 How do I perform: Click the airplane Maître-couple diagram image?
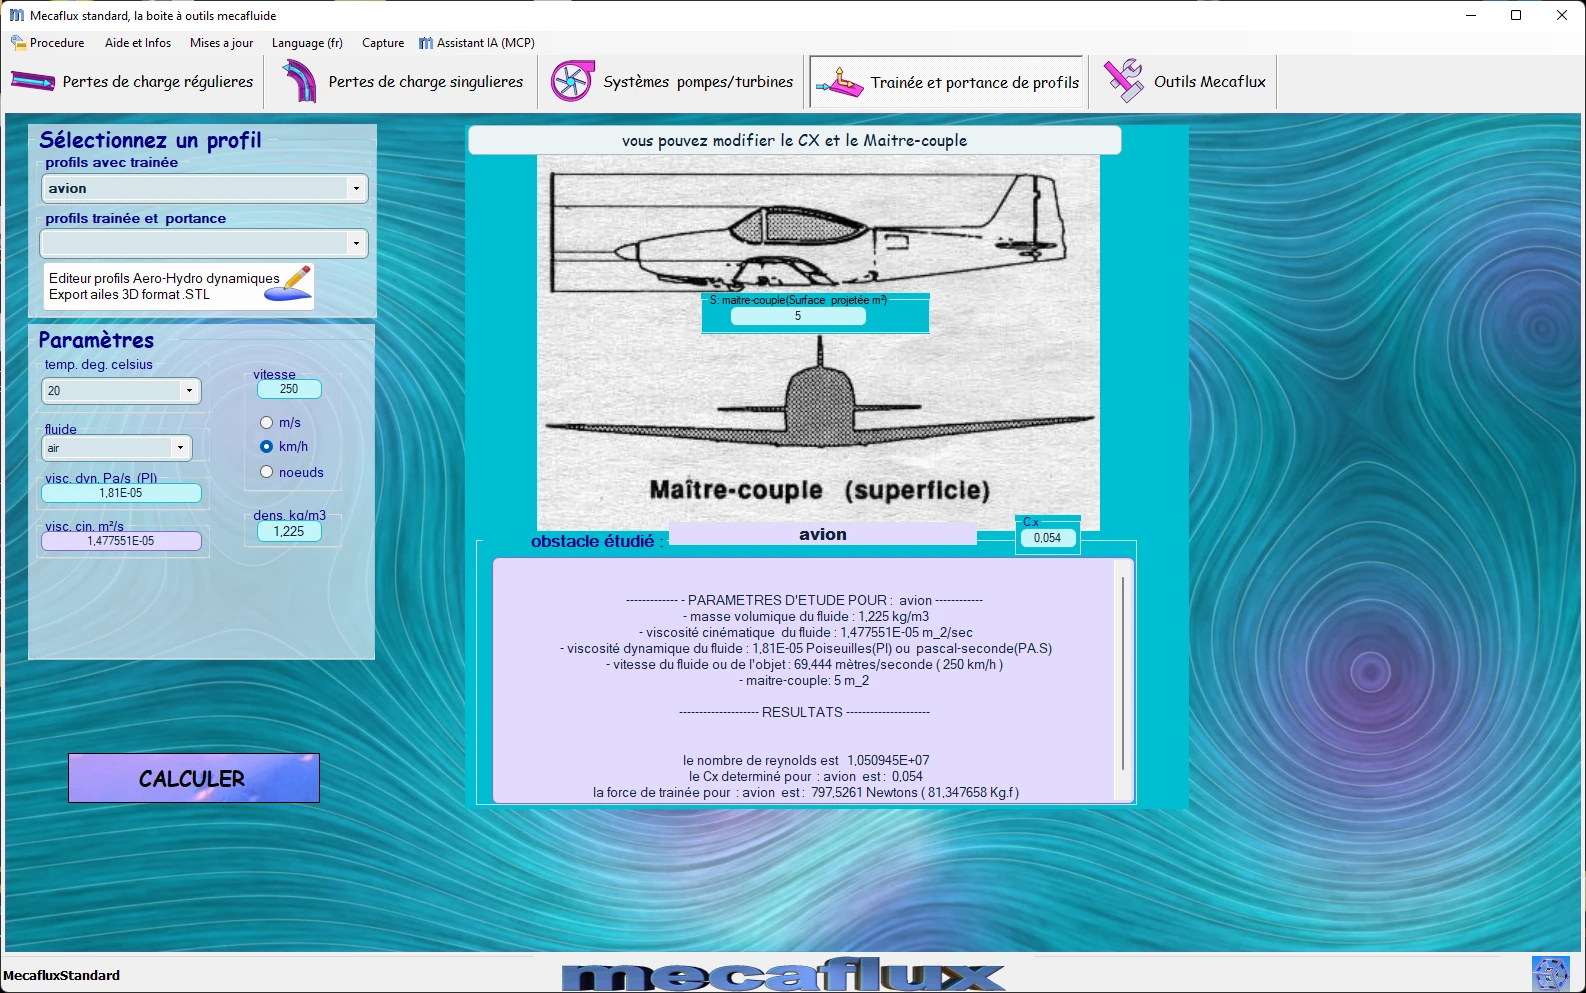[x=818, y=342]
